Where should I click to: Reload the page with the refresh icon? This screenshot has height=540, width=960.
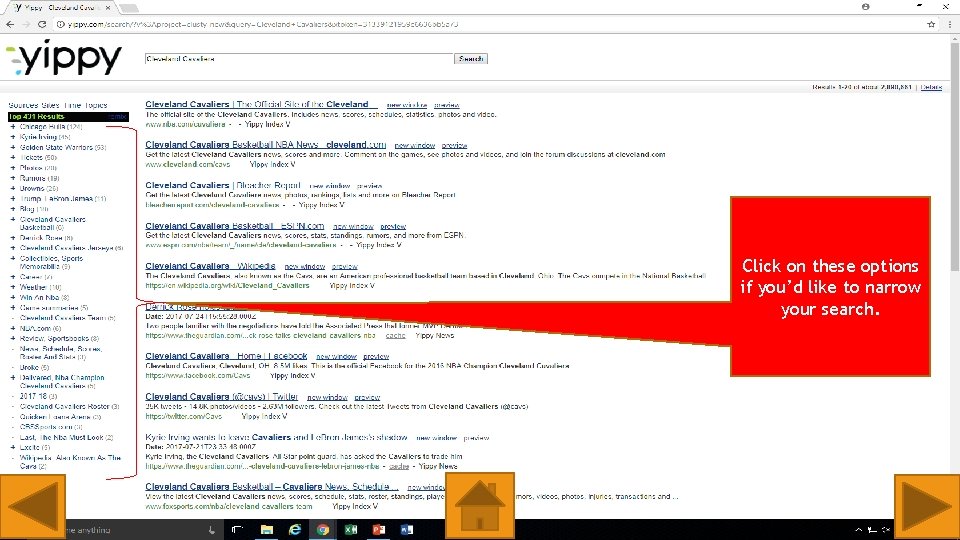[x=42, y=24]
